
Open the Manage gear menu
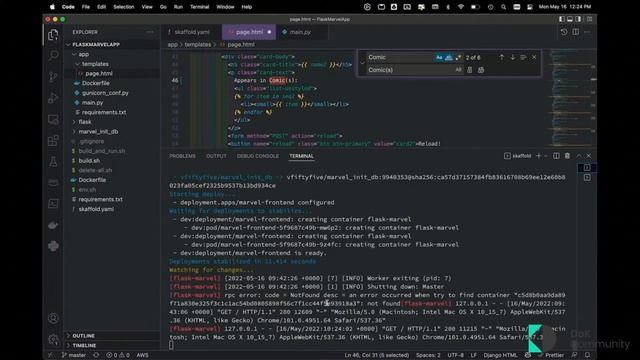coord(53,339)
